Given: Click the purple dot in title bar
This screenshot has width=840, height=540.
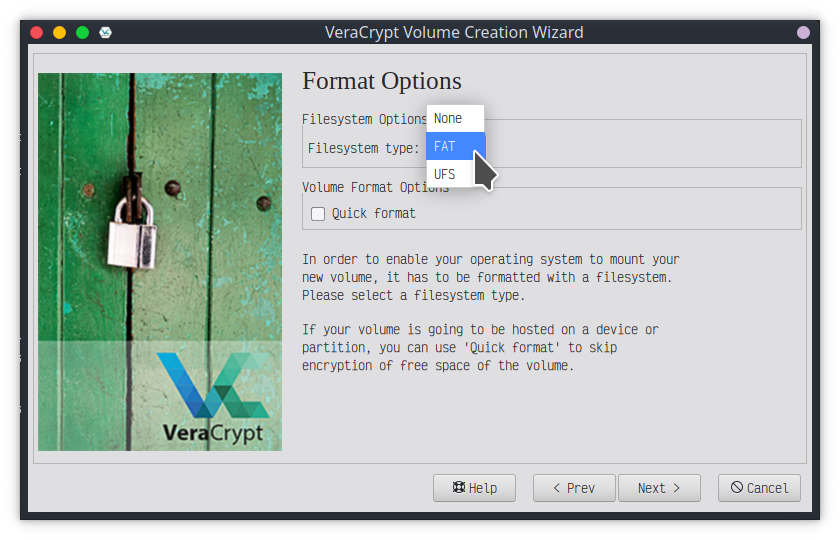Looking at the screenshot, I should point(803,32).
